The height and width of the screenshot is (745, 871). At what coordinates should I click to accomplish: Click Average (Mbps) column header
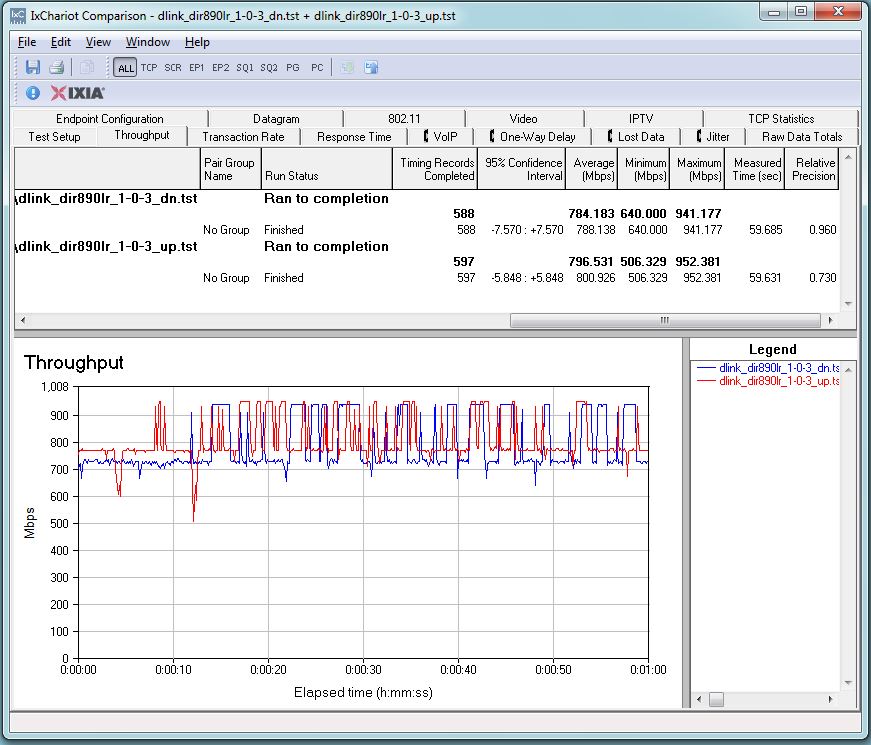[x=592, y=169]
